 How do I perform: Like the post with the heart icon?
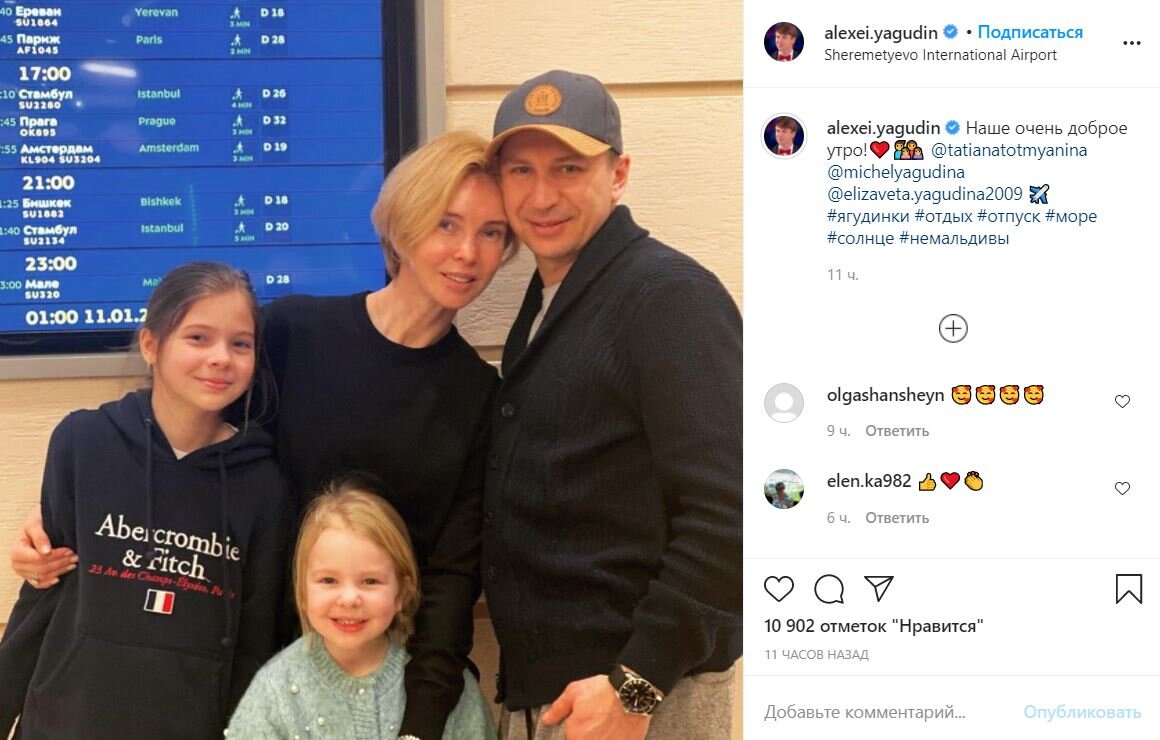tap(778, 588)
